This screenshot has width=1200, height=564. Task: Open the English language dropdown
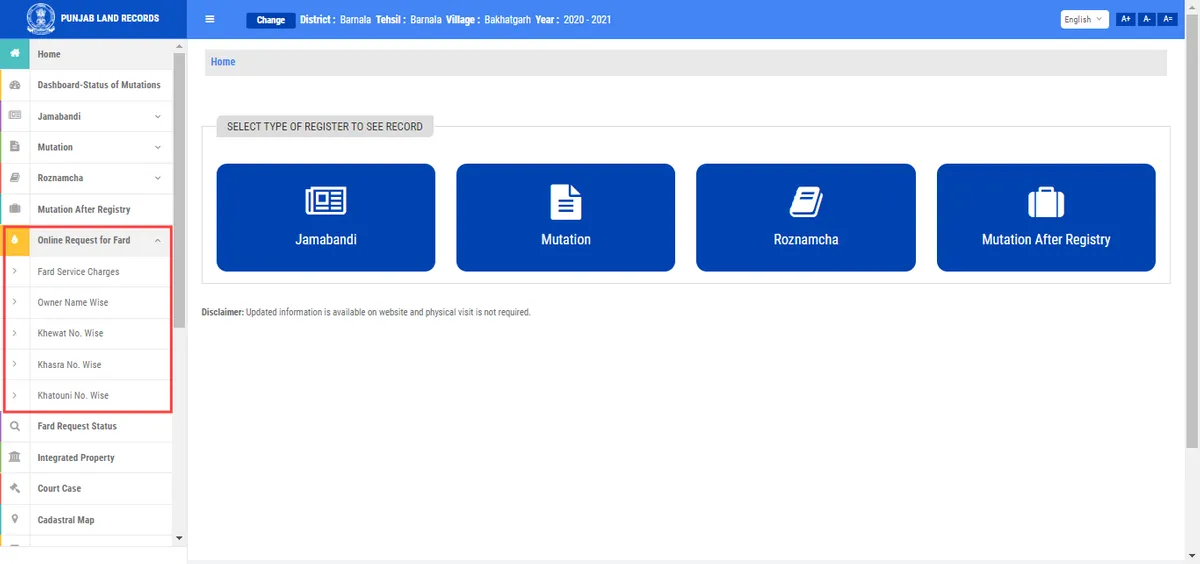1084,19
